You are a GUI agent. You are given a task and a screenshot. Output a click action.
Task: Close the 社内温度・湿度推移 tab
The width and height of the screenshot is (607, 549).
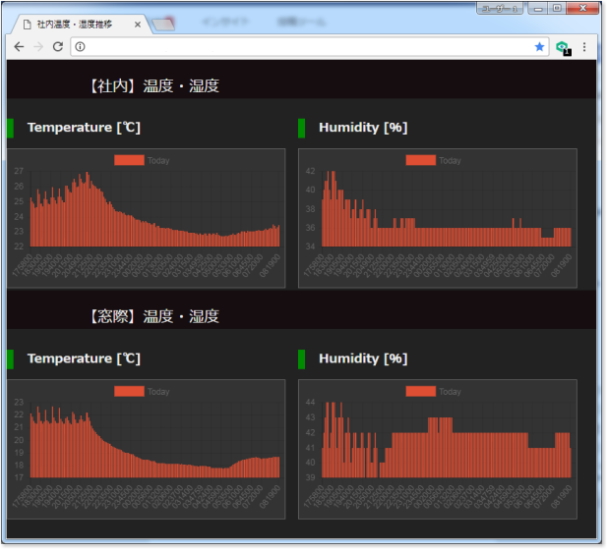137,25
